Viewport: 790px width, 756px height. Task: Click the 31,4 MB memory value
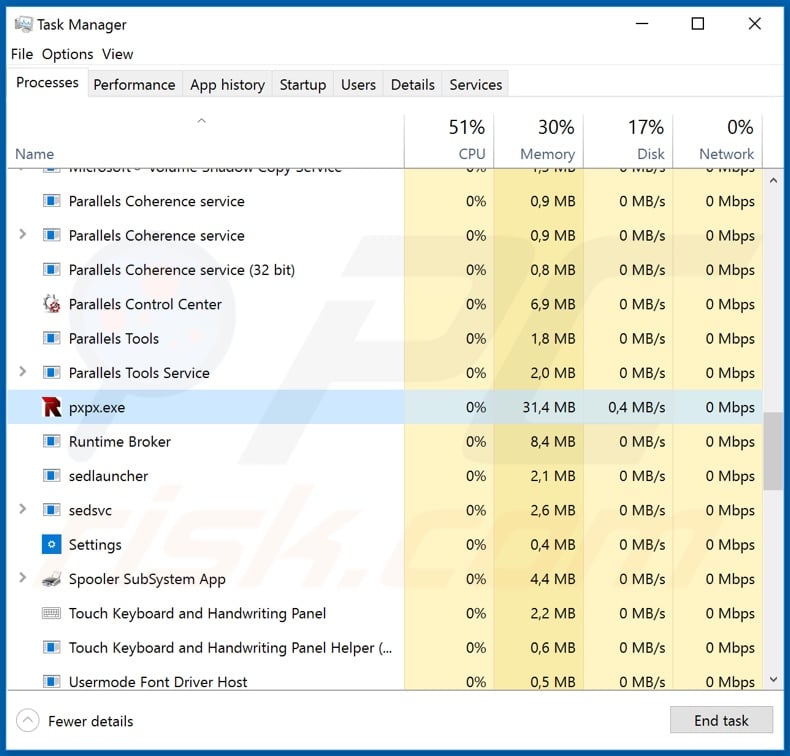point(549,407)
